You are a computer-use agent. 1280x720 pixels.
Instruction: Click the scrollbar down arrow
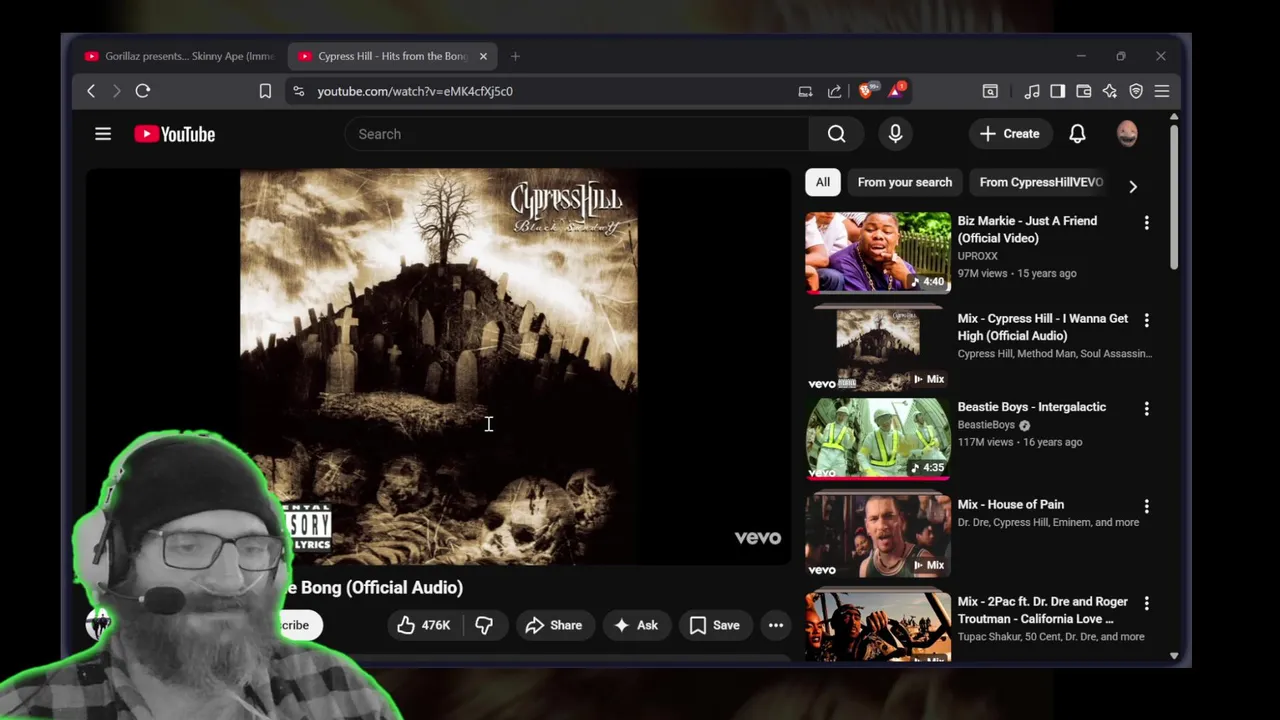1174,656
